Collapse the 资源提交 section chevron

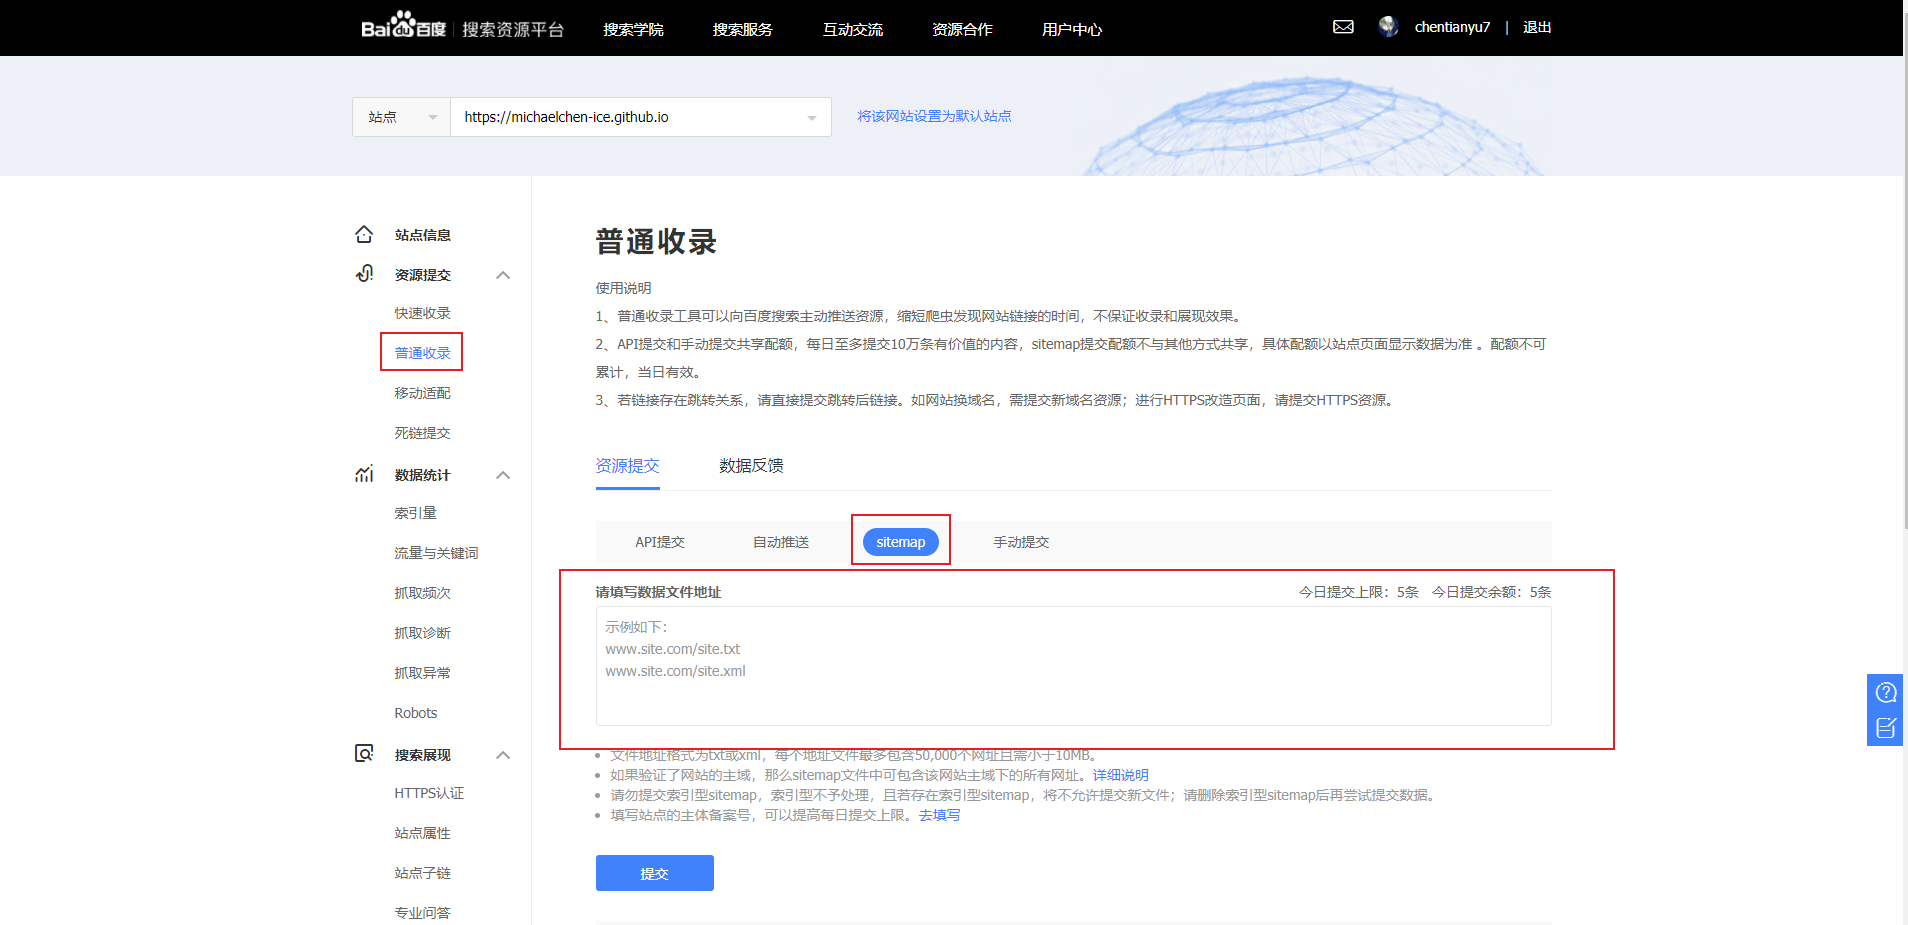pos(503,275)
